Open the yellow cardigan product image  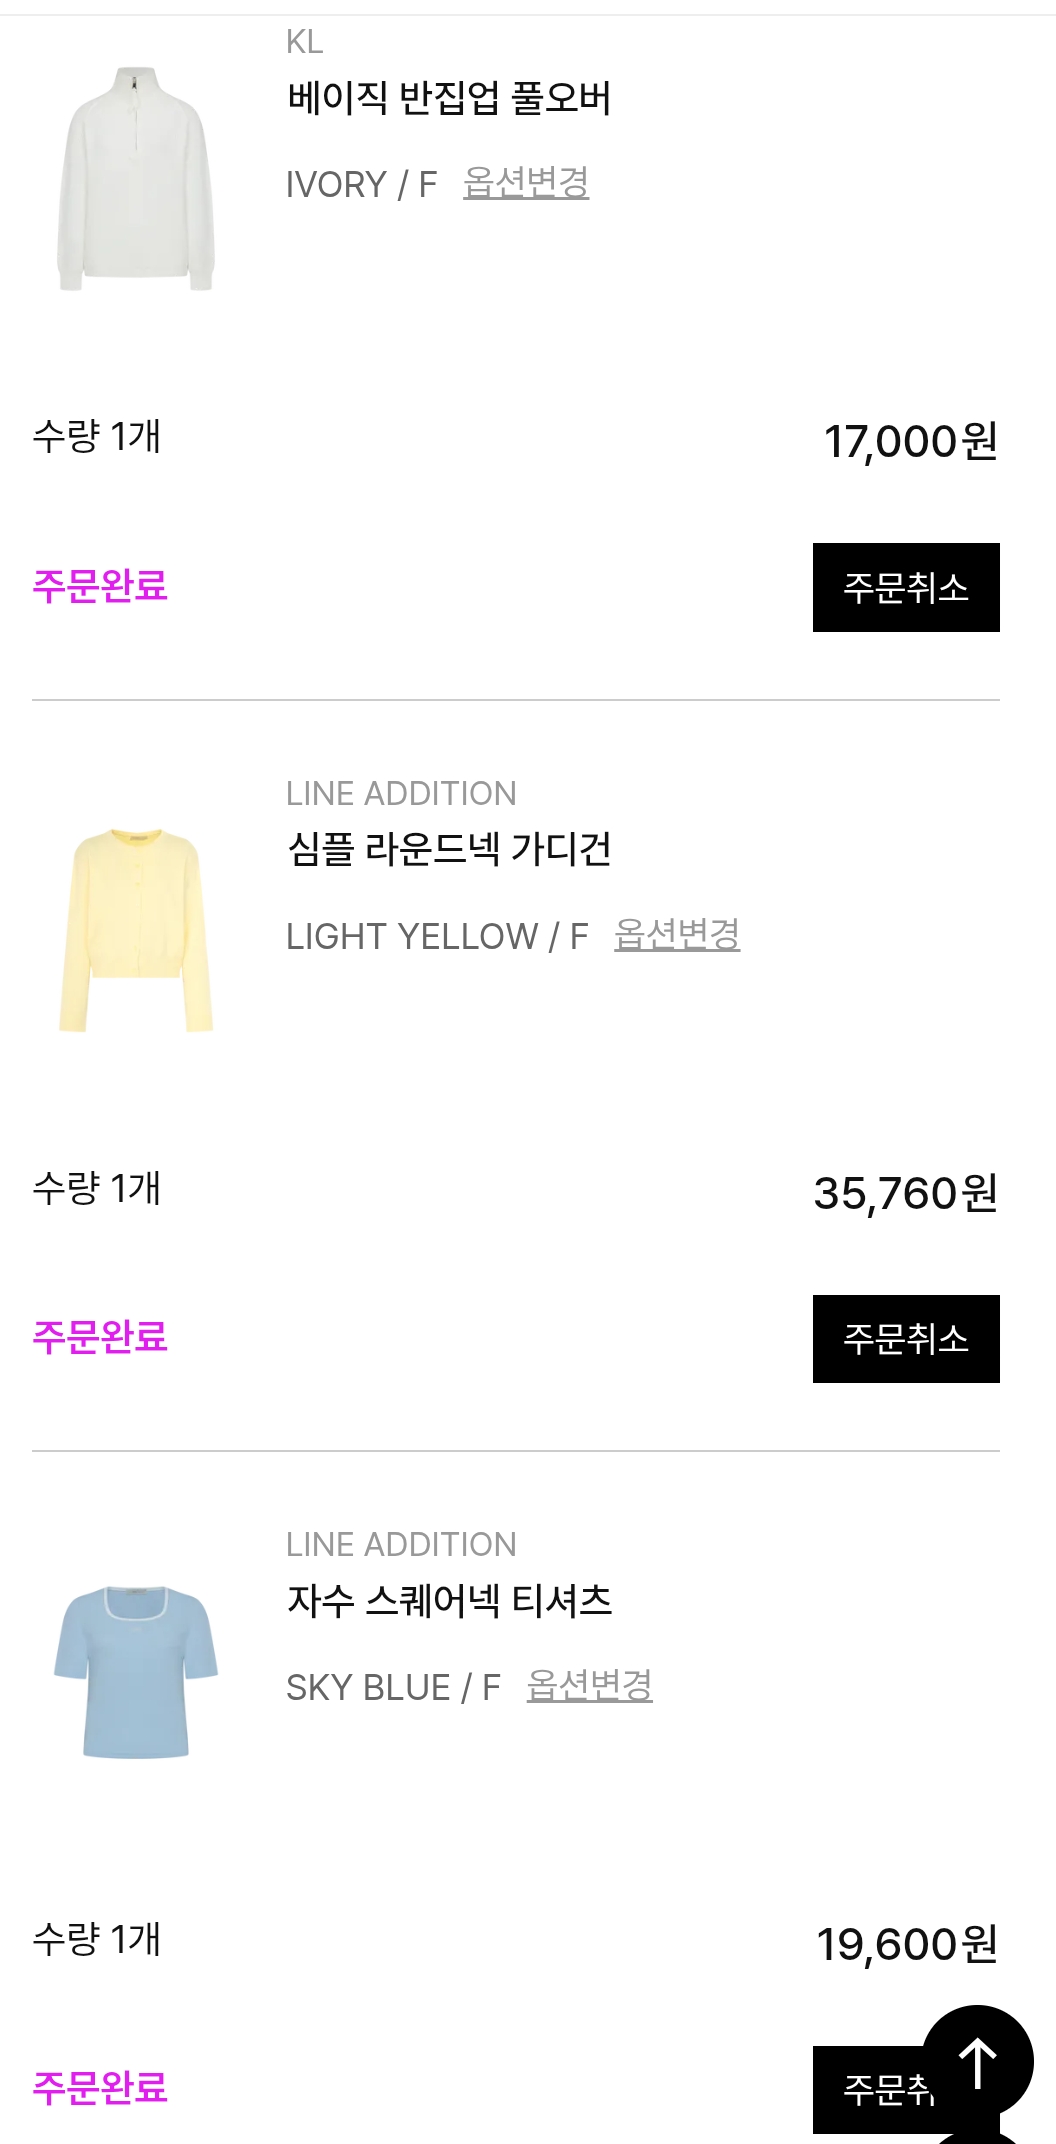(135, 930)
